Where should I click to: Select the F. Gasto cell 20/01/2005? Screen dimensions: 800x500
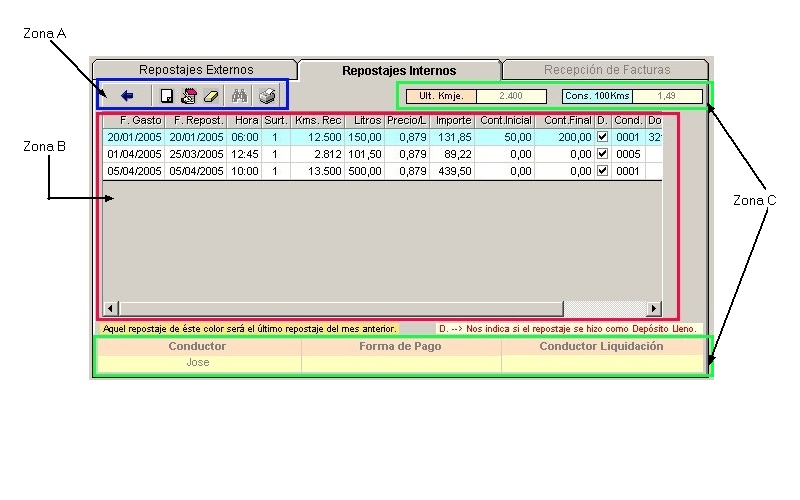click(x=134, y=137)
